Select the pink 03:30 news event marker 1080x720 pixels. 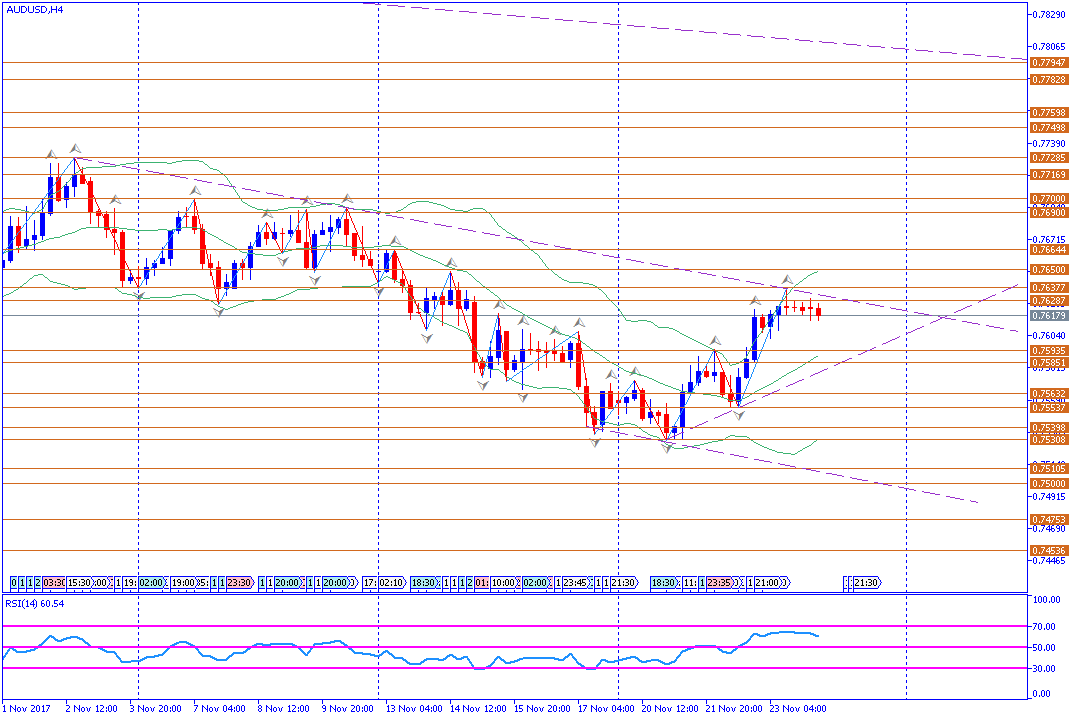tap(54, 583)
